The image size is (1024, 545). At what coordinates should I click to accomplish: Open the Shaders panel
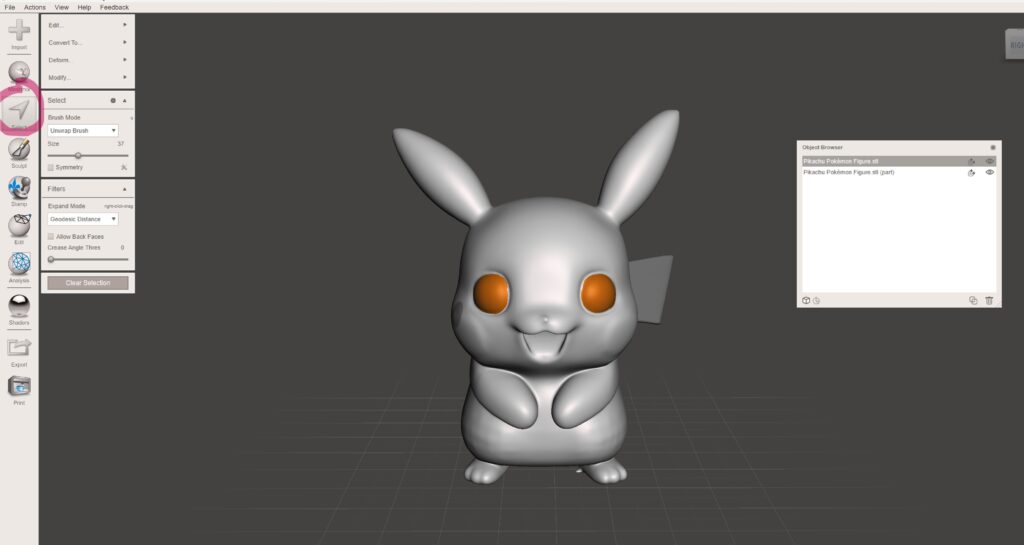click(x=19, y=307)
